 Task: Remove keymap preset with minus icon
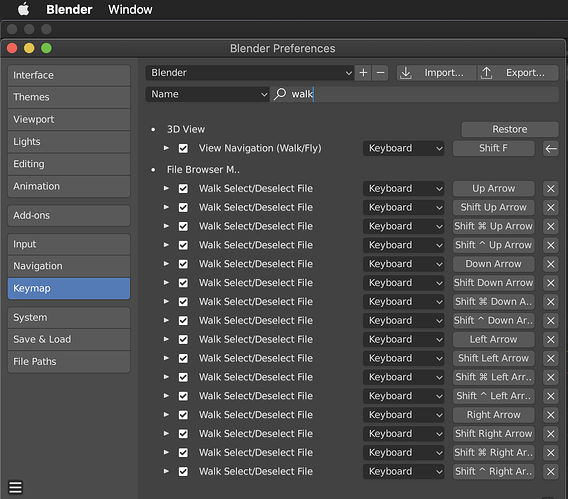point(380,73)
